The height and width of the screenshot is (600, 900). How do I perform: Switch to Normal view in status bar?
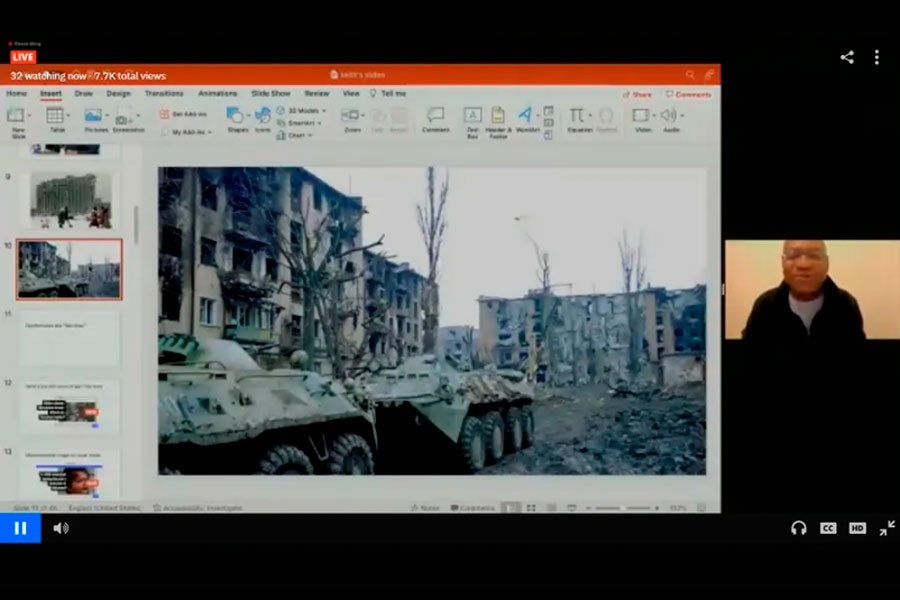point(510,508)
